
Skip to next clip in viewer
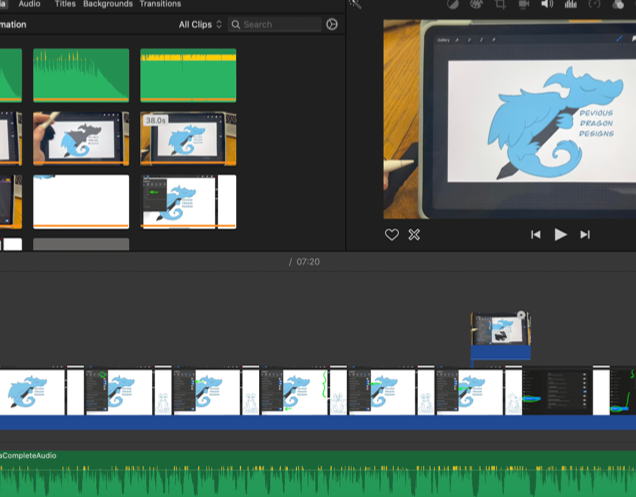tap(585, 235)
